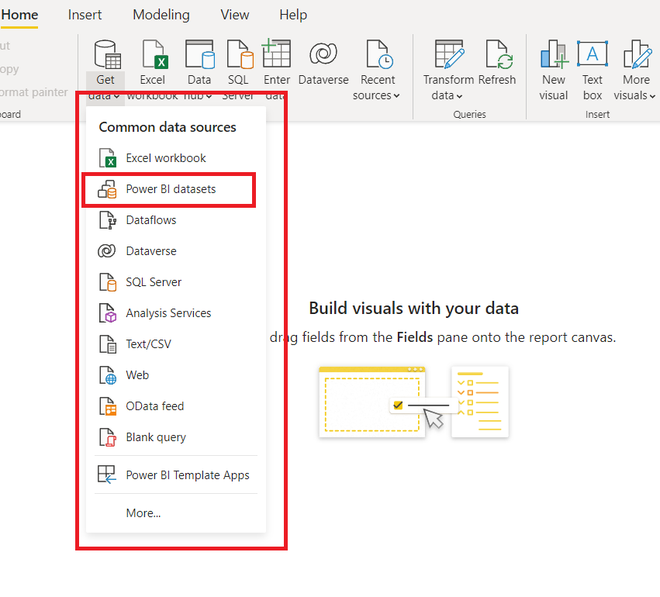Click the cube icon beside Analysis Services
The width and height of the screenshot is (660, 597).
tap(107, 313)
